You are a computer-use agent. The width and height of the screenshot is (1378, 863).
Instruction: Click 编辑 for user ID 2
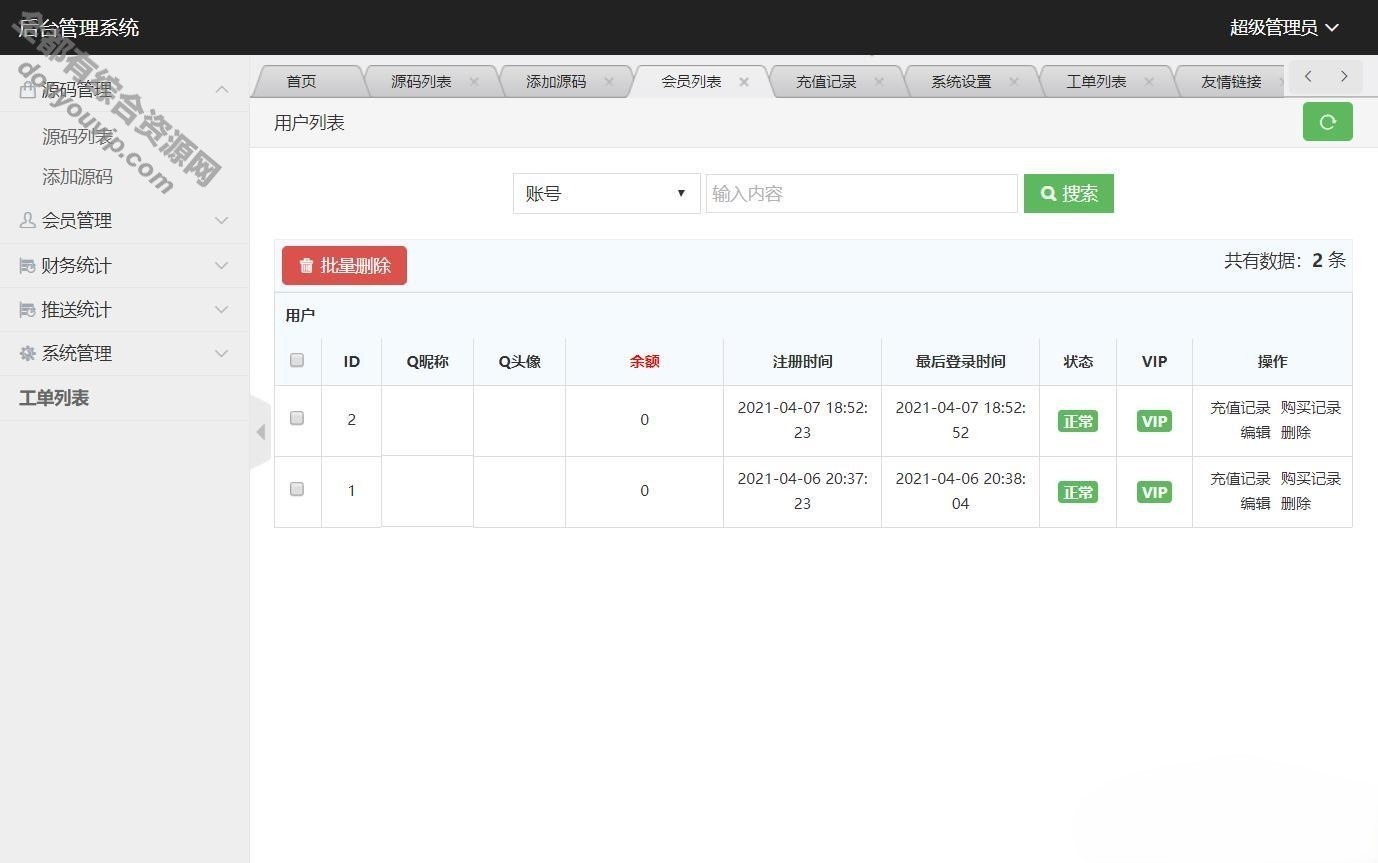pyautogui.click(x=1255, y=432)
